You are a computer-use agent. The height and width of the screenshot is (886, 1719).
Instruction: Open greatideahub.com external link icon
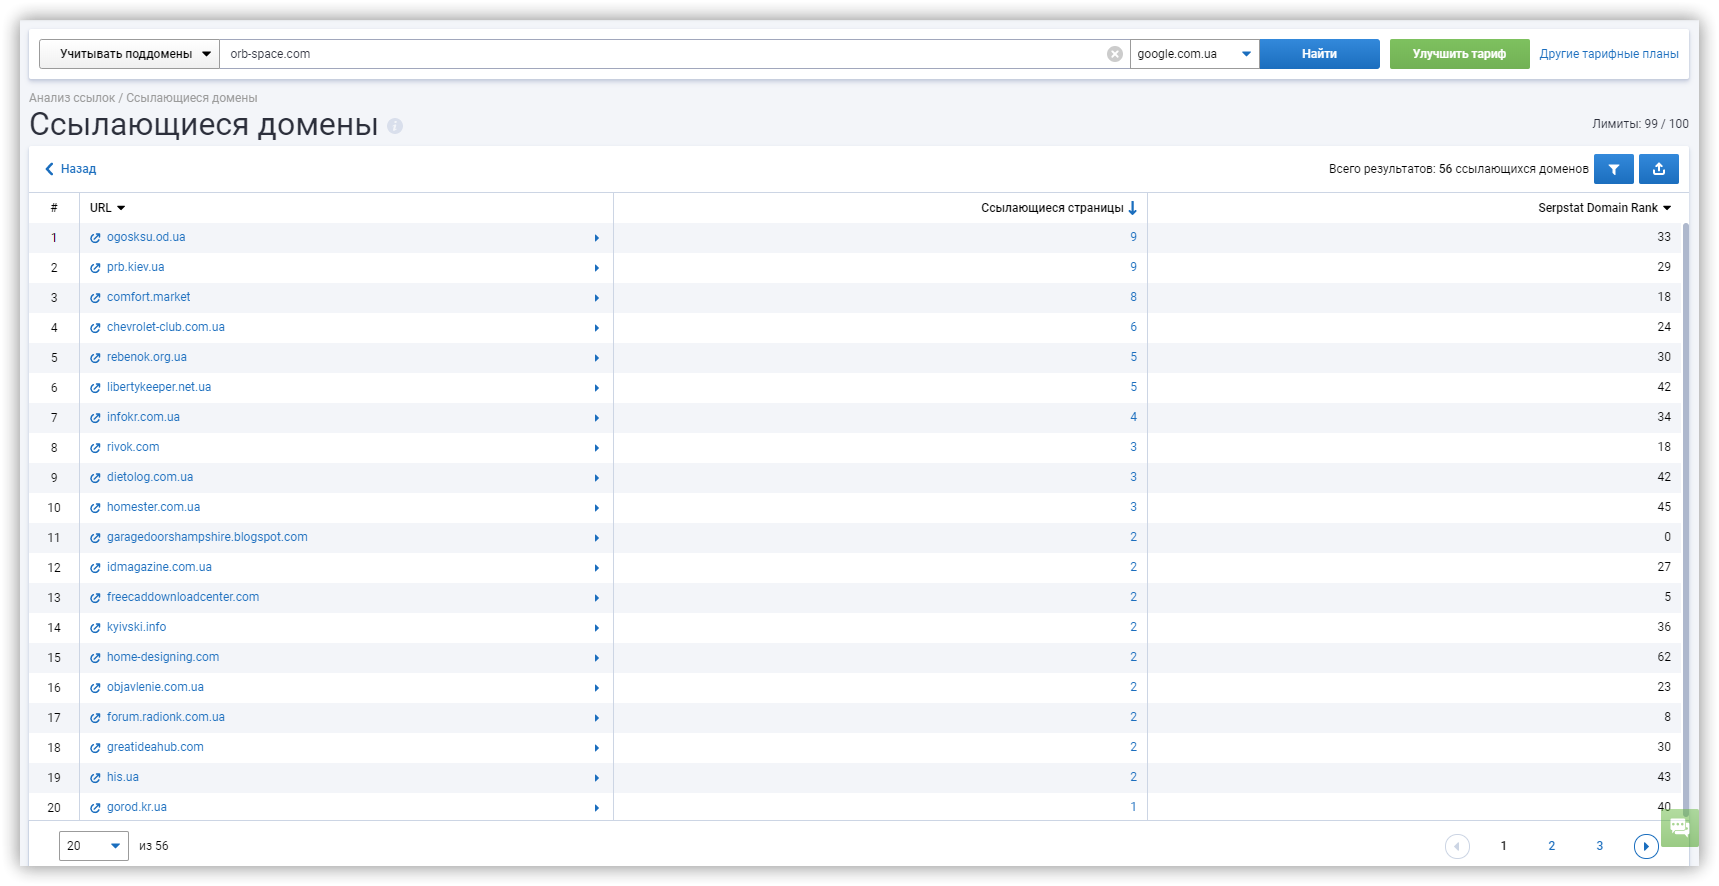[95, 748]
